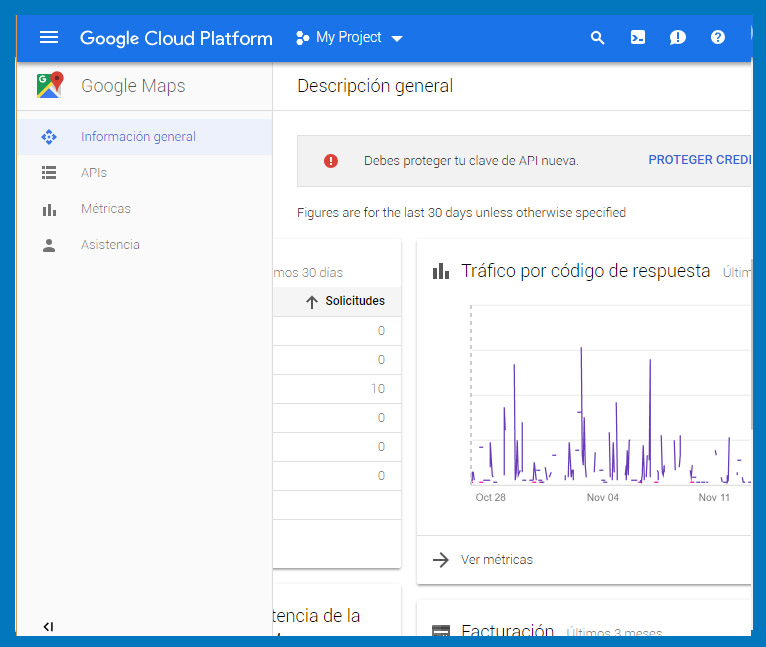Viewport: 766px width, 647px height.
Task: Click the Nov 04 axis label
Action: tap(602, 497)
